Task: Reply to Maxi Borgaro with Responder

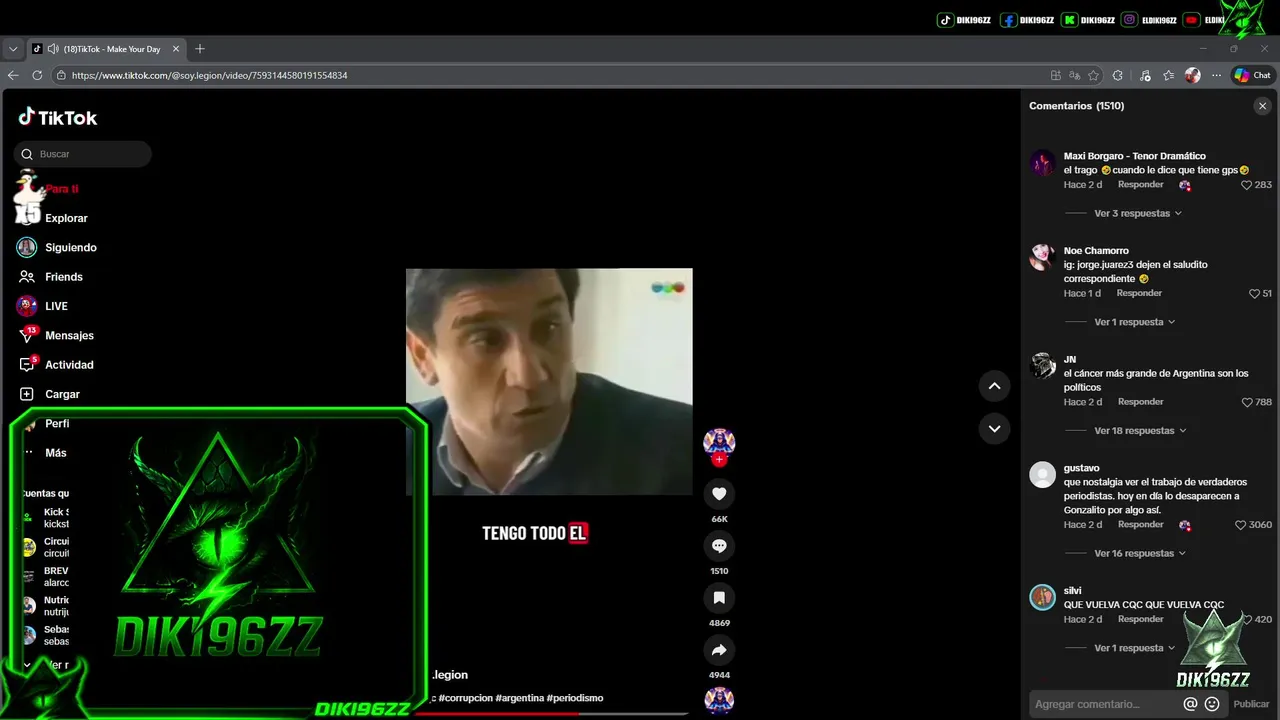Action: pyautogui.click(x=1140, y=185)
